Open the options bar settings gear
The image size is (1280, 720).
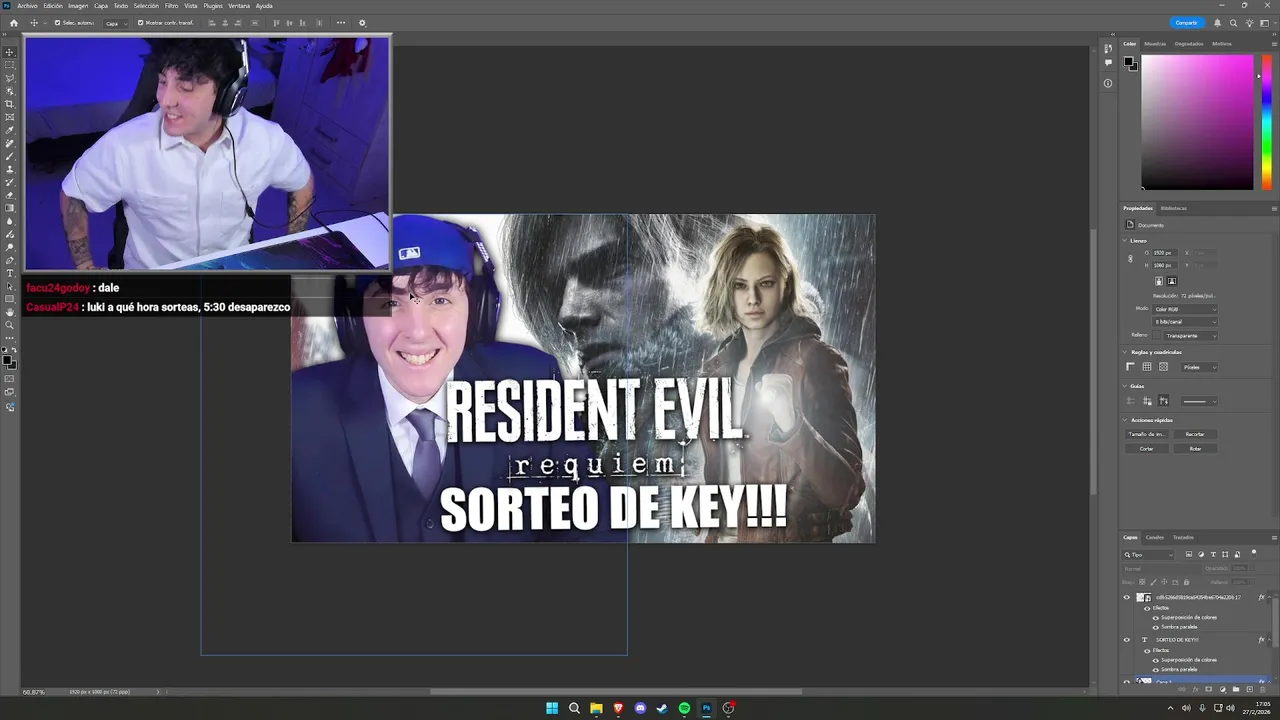pos(362,23)
